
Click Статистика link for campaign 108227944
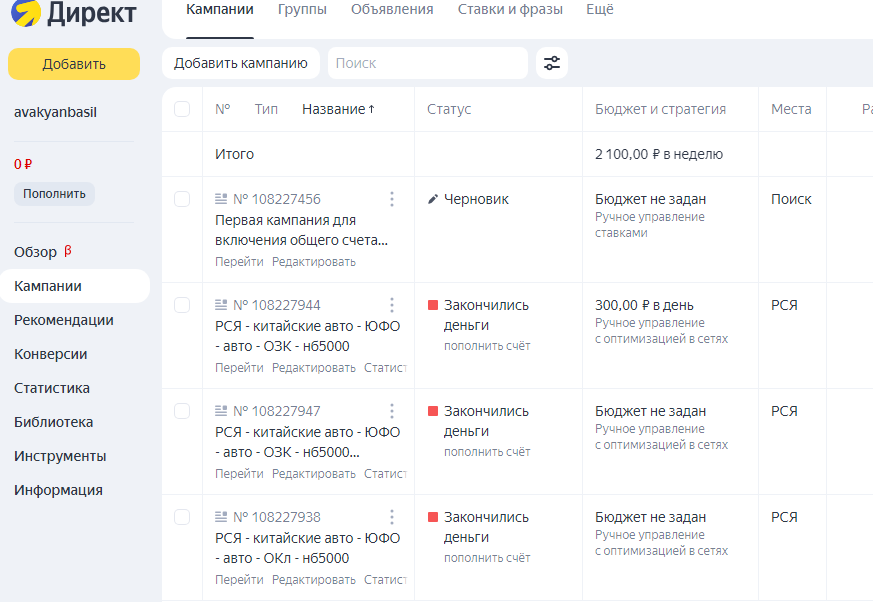pos(385,368)
